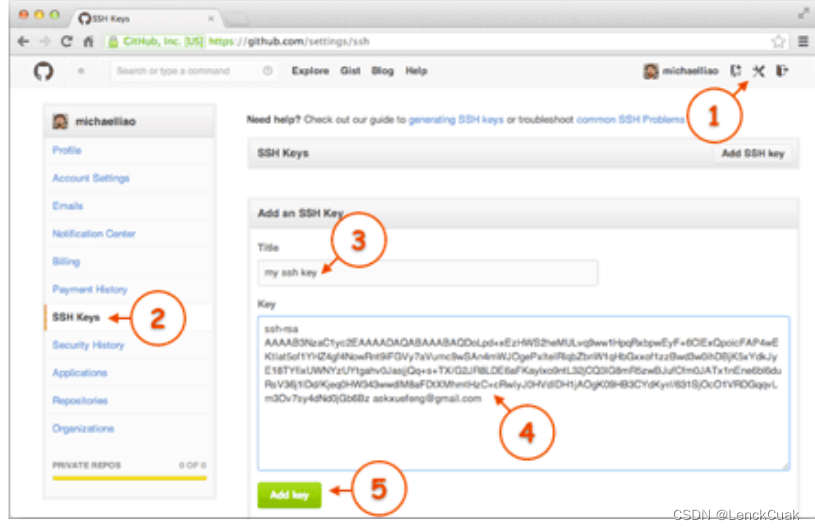
Task: Click the sign out icon
Action: click(x=782, y=71)
